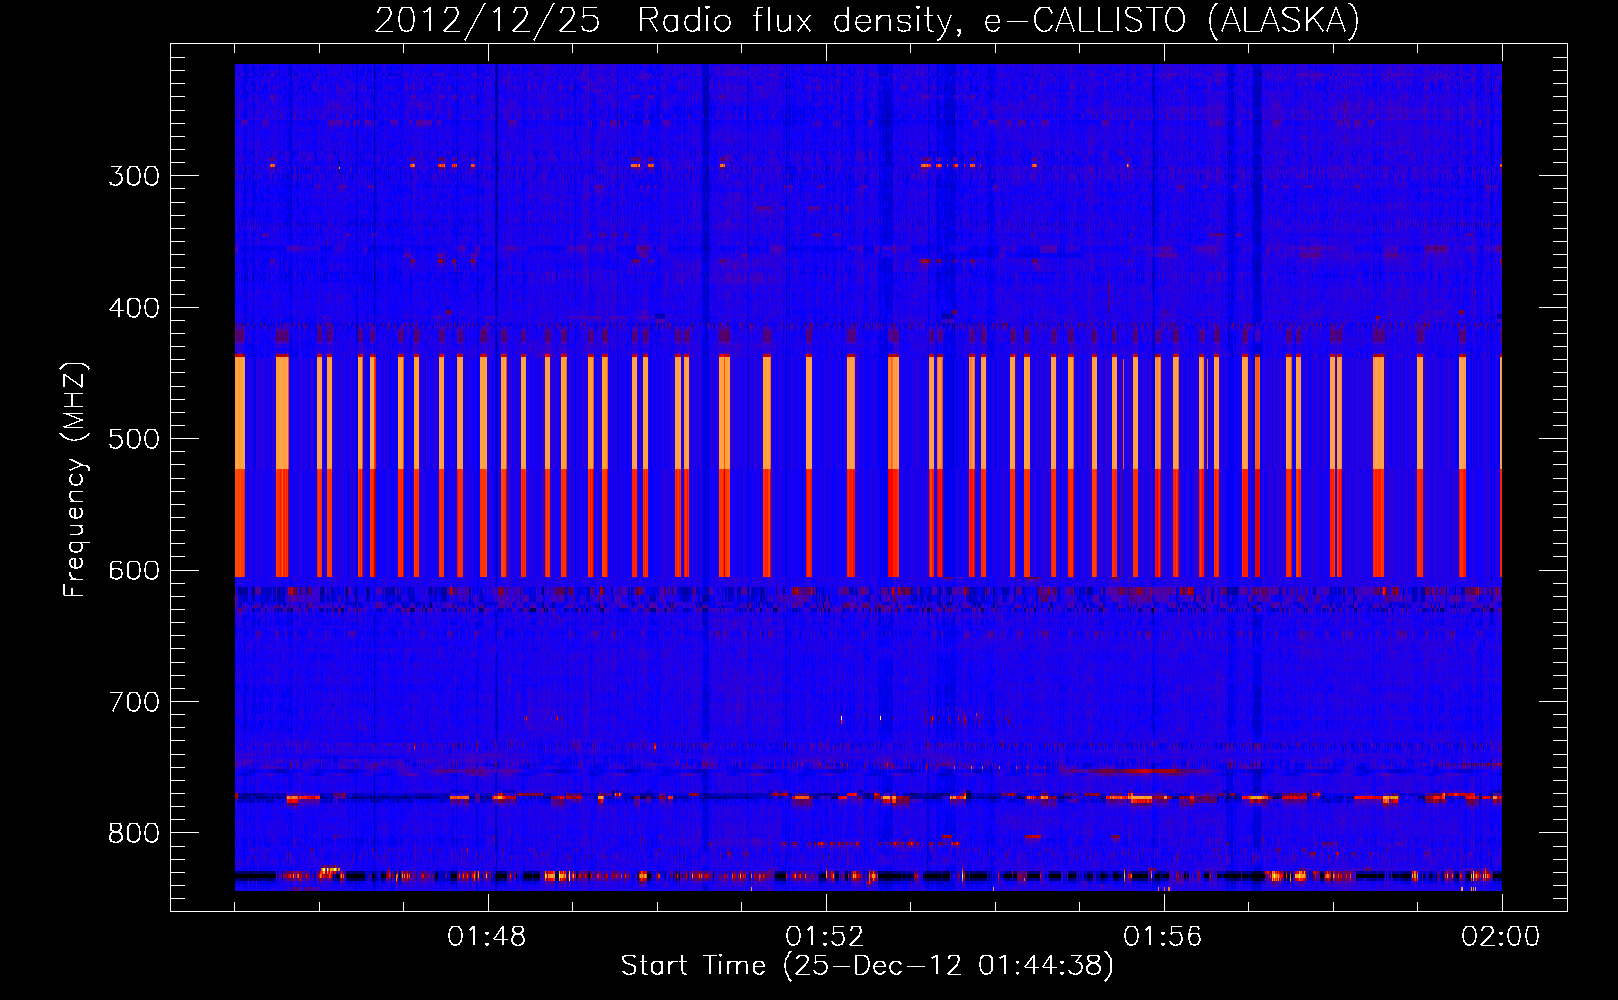Click the 'Frequency (MHZ)' axis label

(75, 480)
